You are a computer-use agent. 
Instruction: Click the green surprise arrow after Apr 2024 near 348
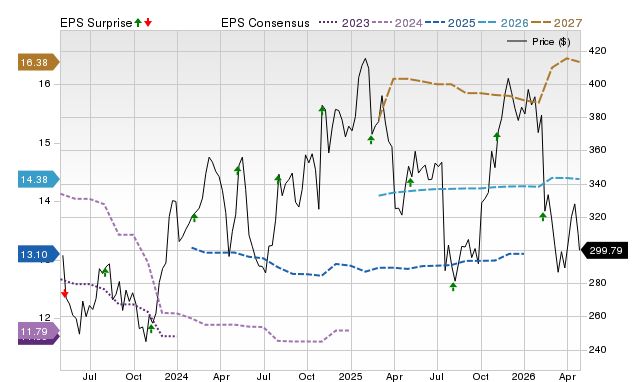tap(238, 171)
